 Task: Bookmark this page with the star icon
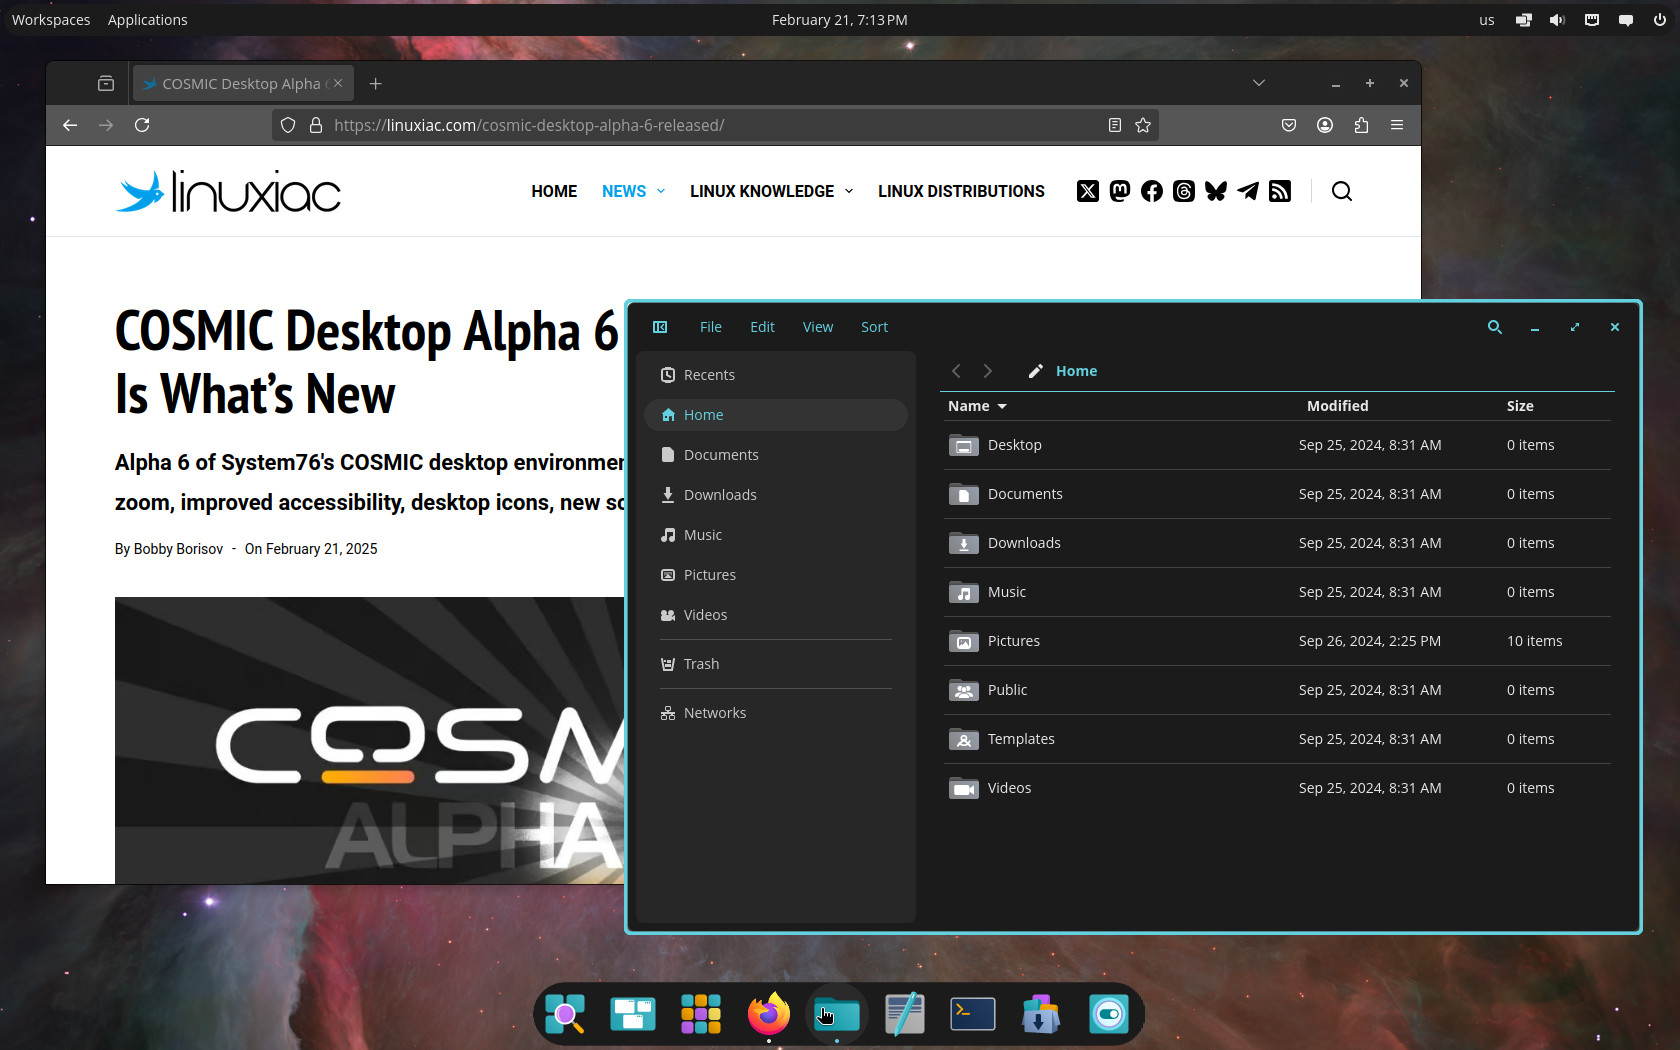[1143, 125]
